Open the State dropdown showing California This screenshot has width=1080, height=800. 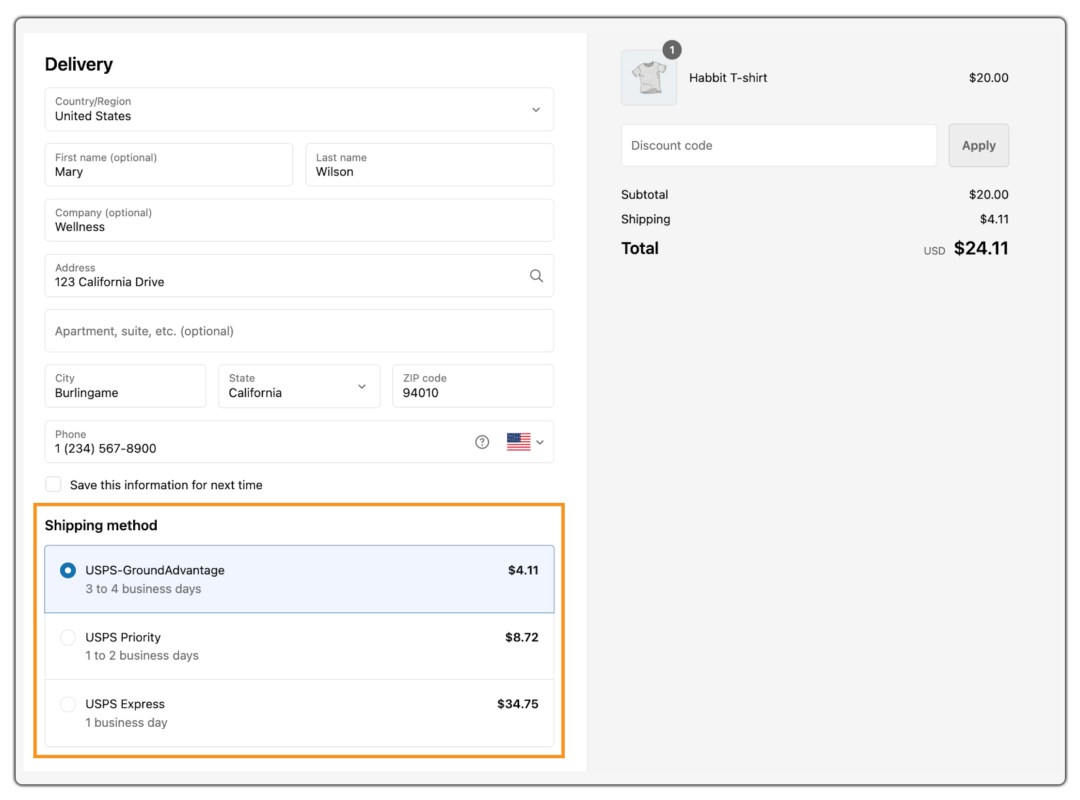pyautogui.click(x=299, y=386)
